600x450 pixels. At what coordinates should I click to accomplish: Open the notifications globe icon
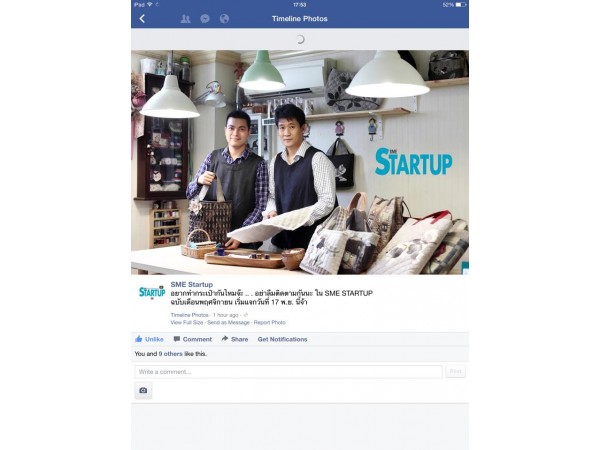[224, 19]
